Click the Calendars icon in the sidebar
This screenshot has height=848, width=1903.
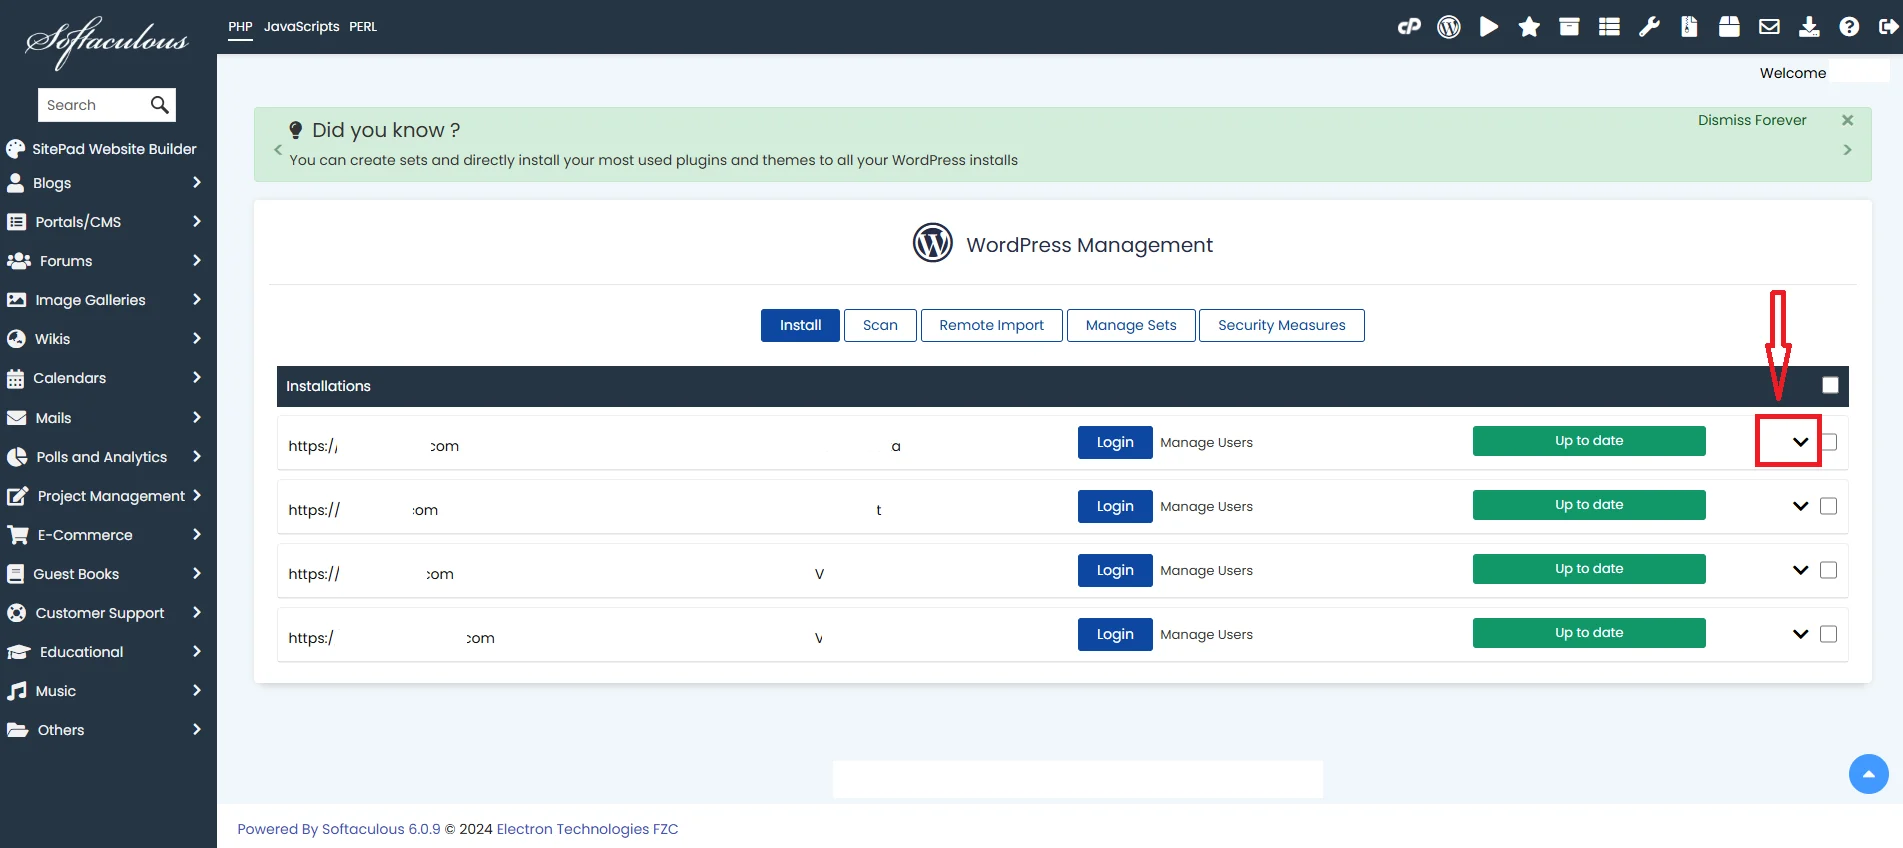[15, 378]
